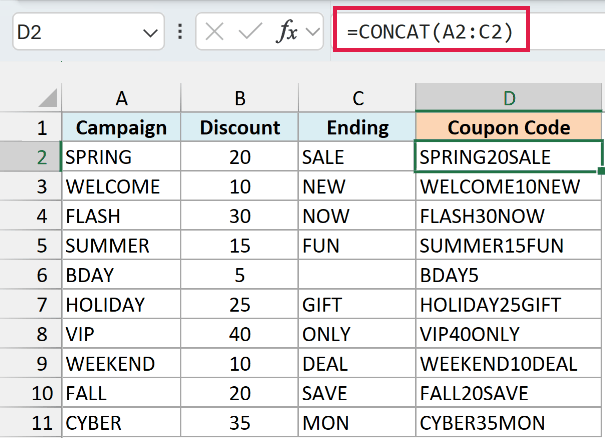This screenshot has height=438, width=605.
Task: Select column C header
Action: (357, 98)
